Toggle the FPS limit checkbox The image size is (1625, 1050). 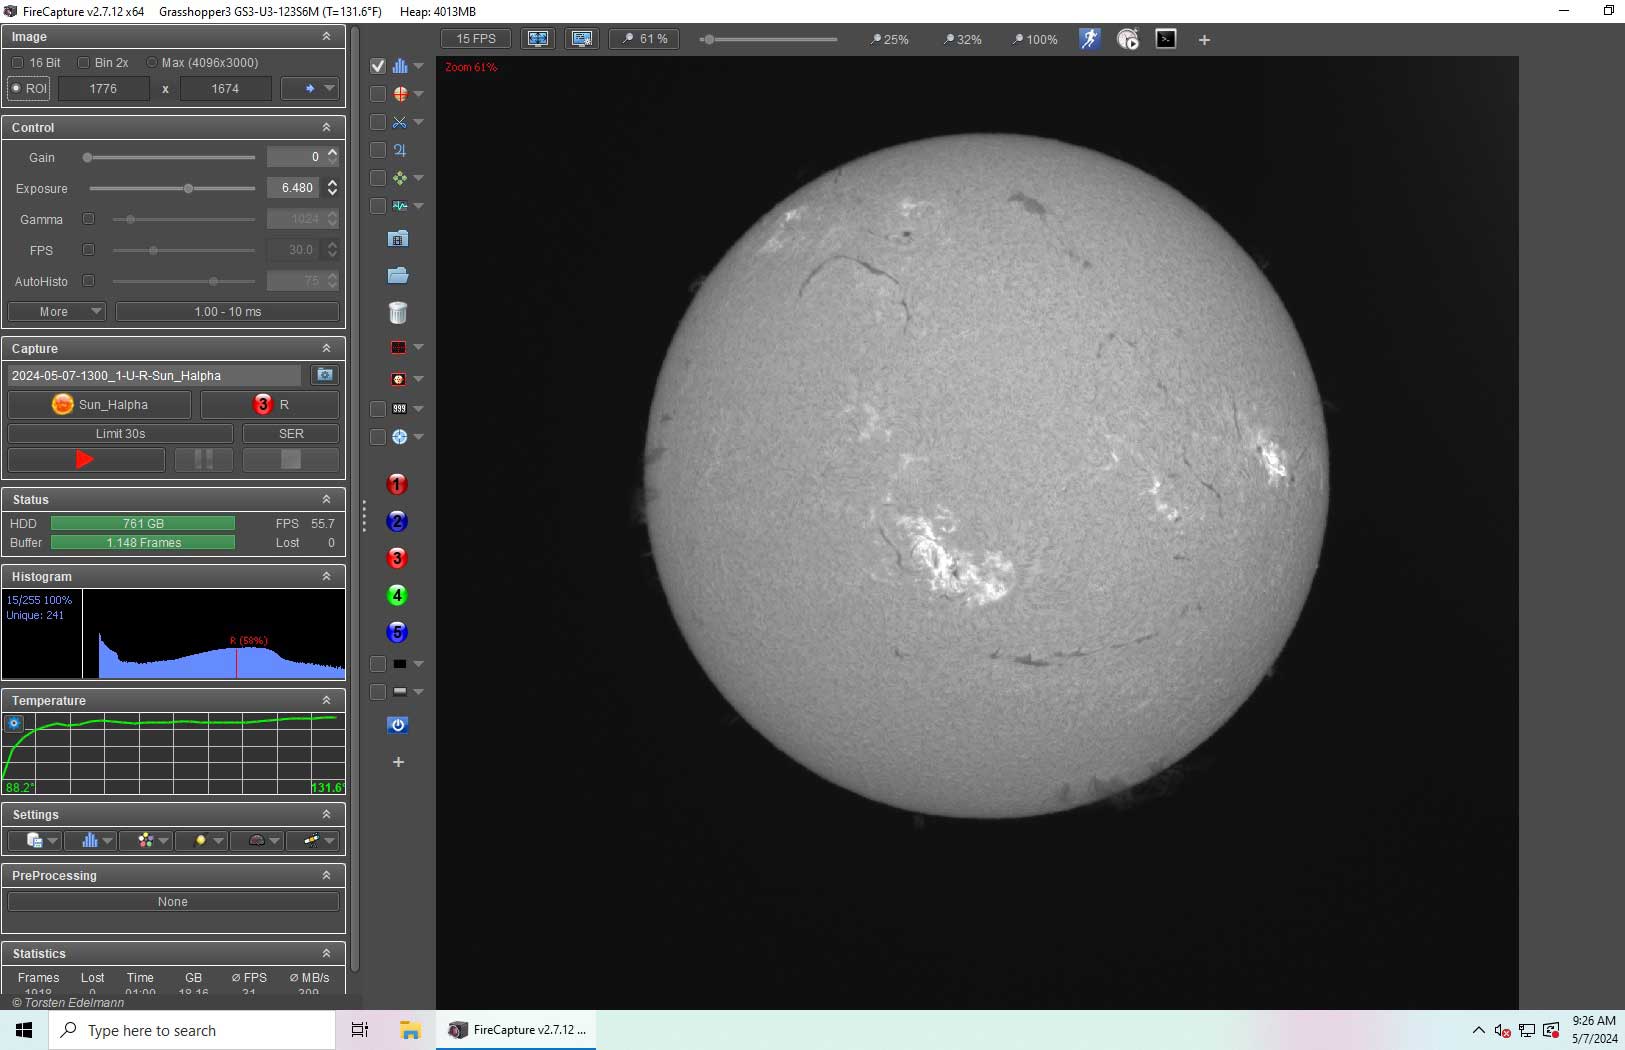(x=88, y=250)
